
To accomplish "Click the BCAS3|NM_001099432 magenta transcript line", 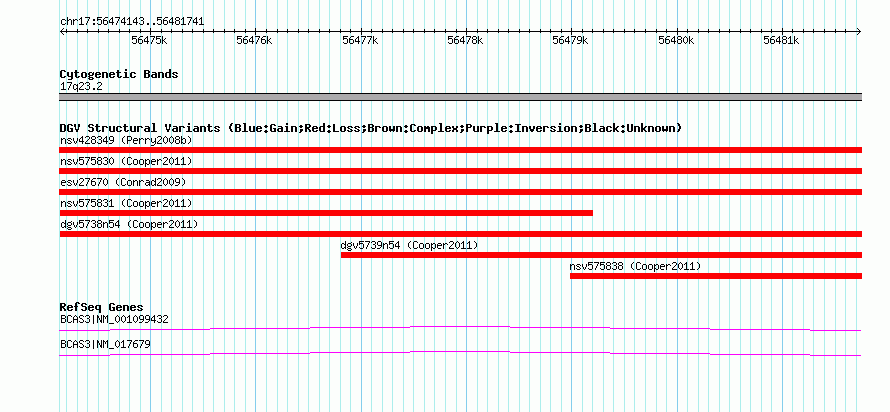I will coord(460,328).
